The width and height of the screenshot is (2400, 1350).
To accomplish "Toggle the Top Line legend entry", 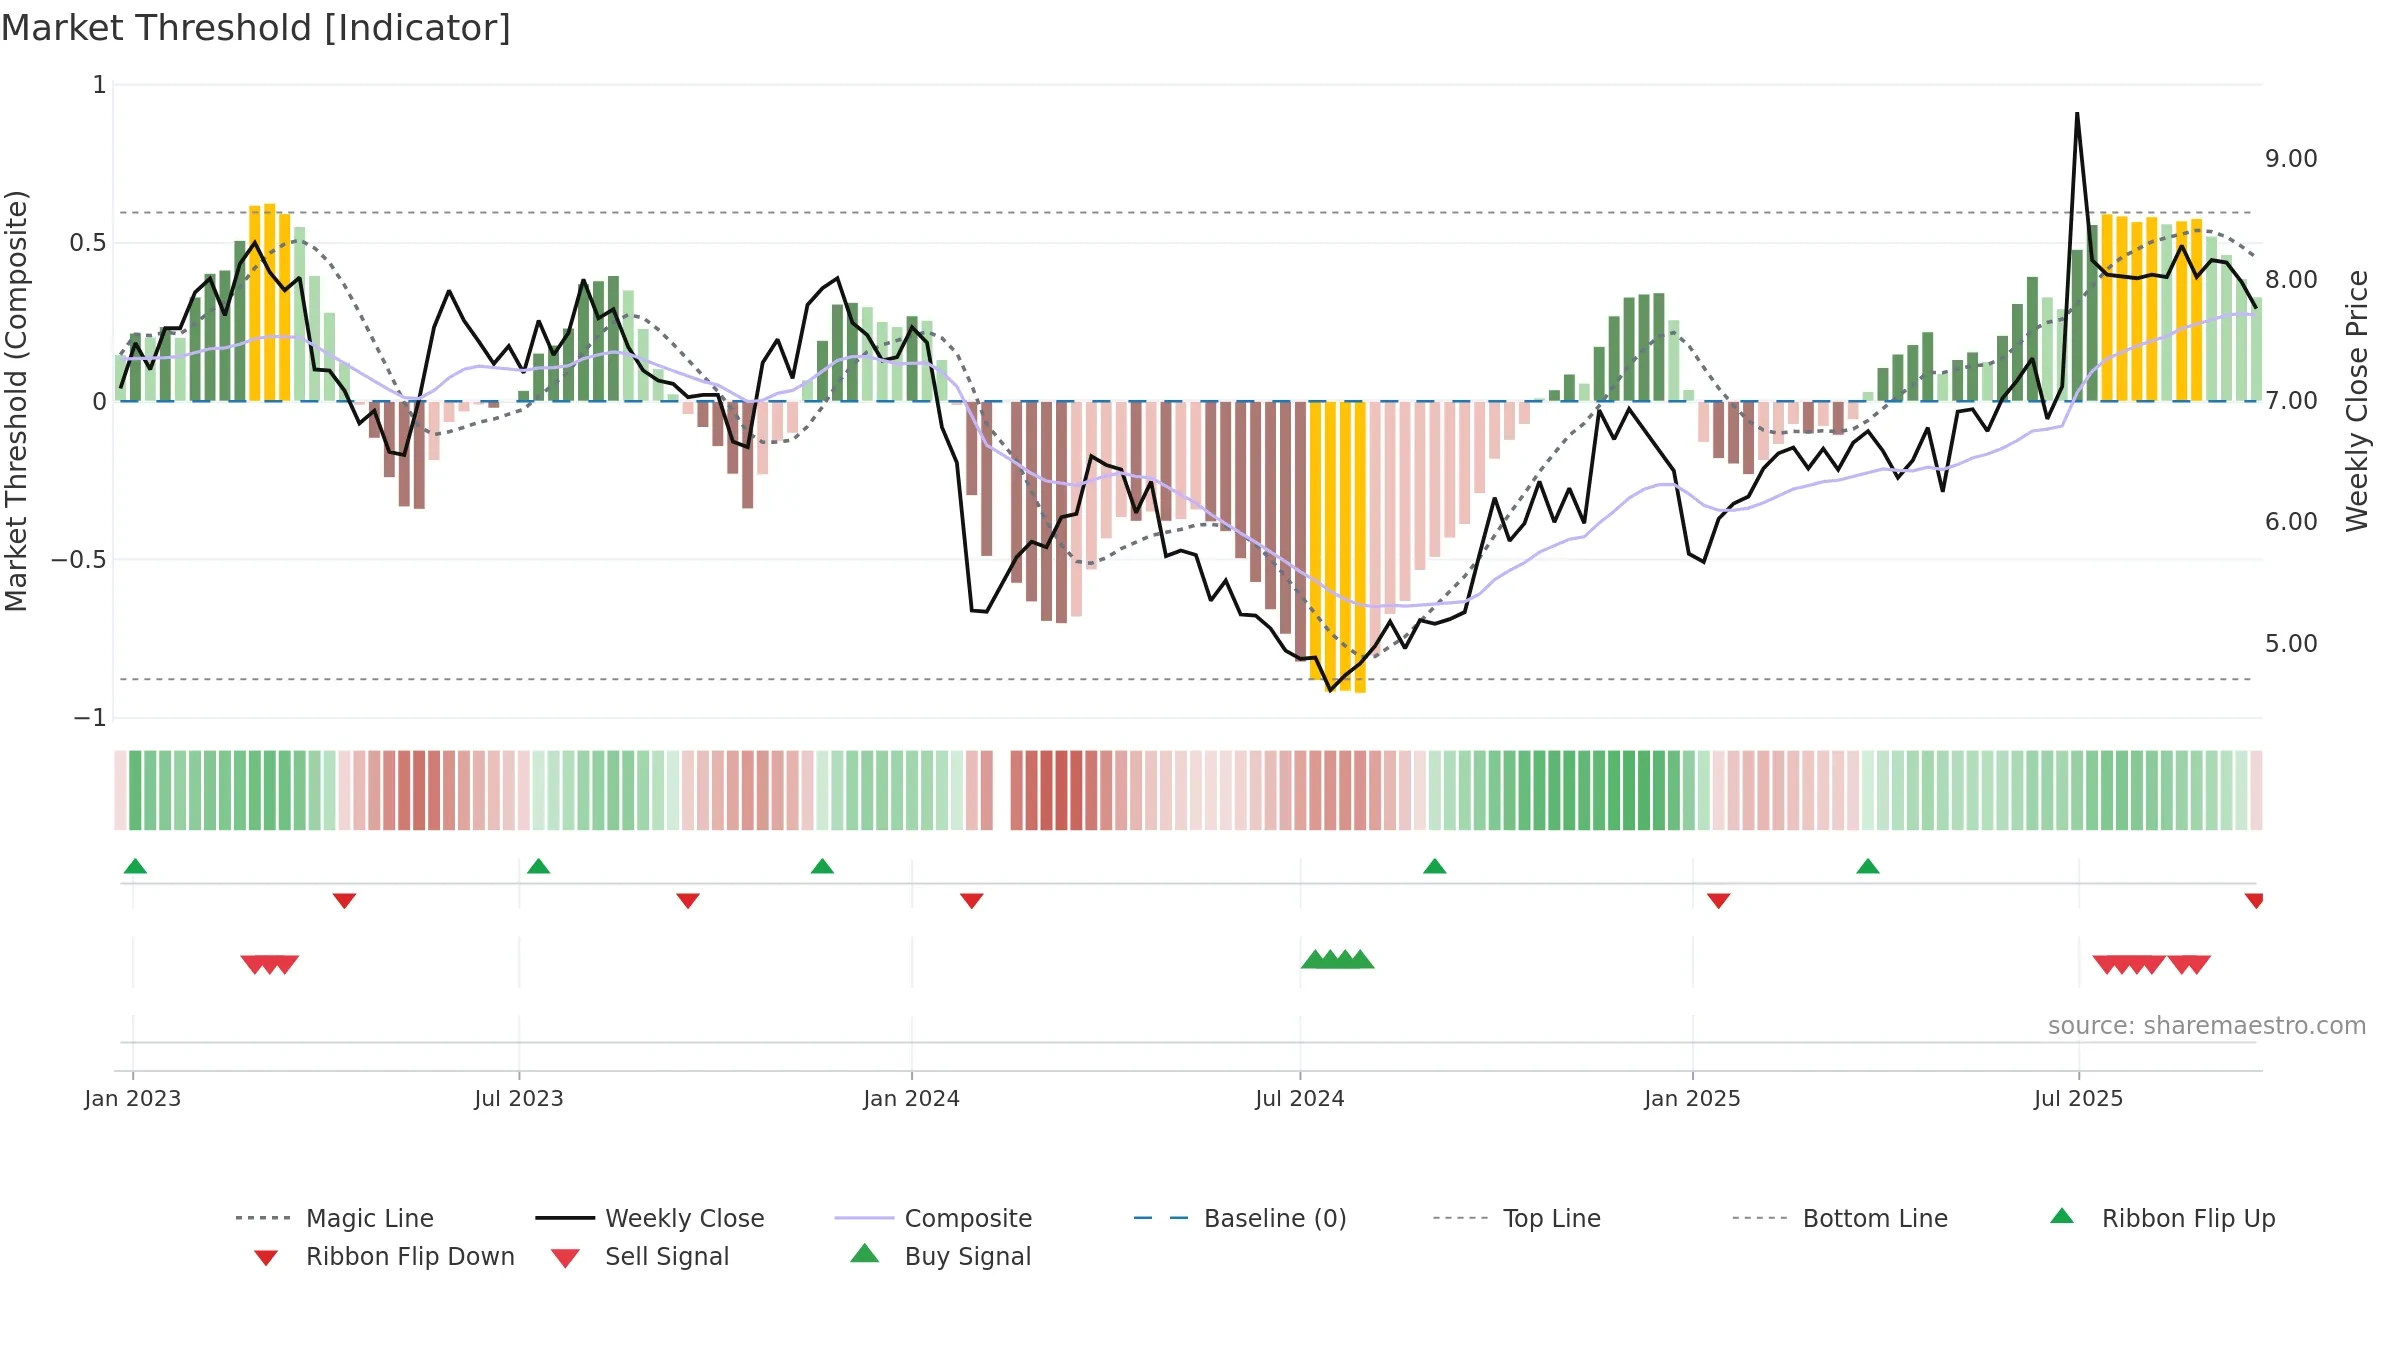I will click(1516, 1218).
